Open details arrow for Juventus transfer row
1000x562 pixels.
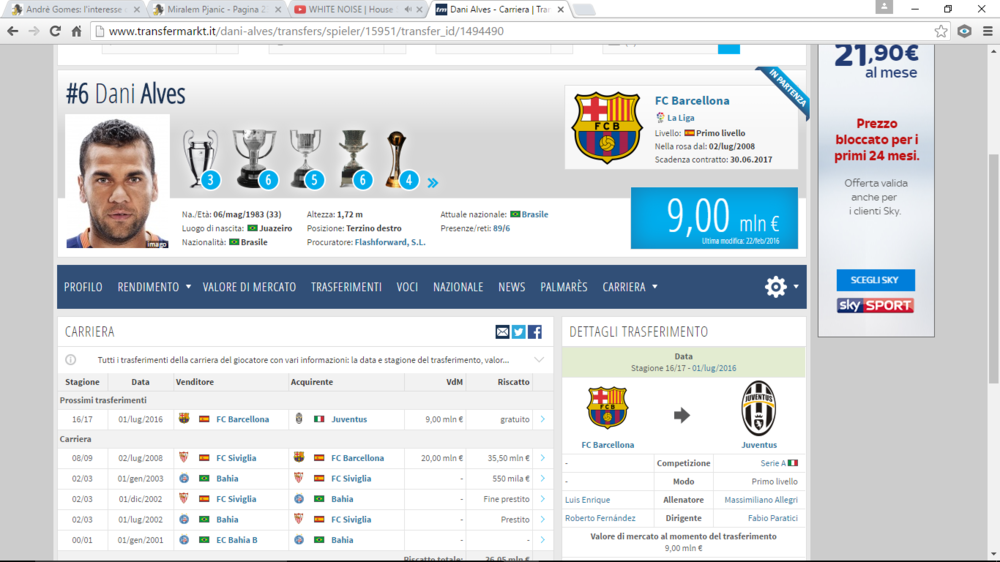coord(542,419)
